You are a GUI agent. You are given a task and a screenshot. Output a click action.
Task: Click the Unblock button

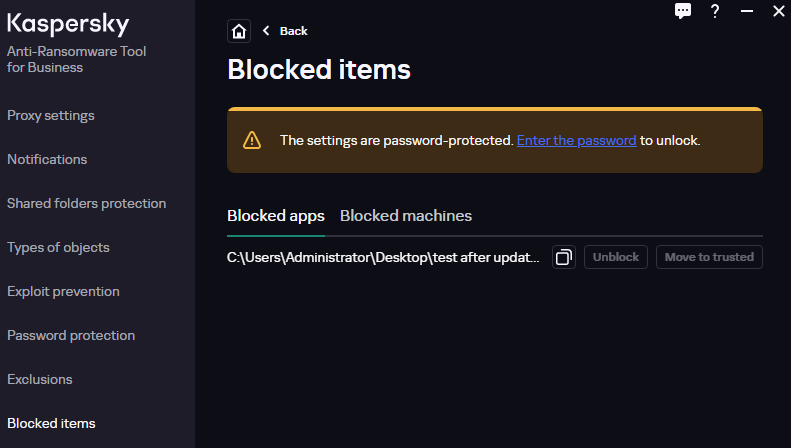[616, 257]
